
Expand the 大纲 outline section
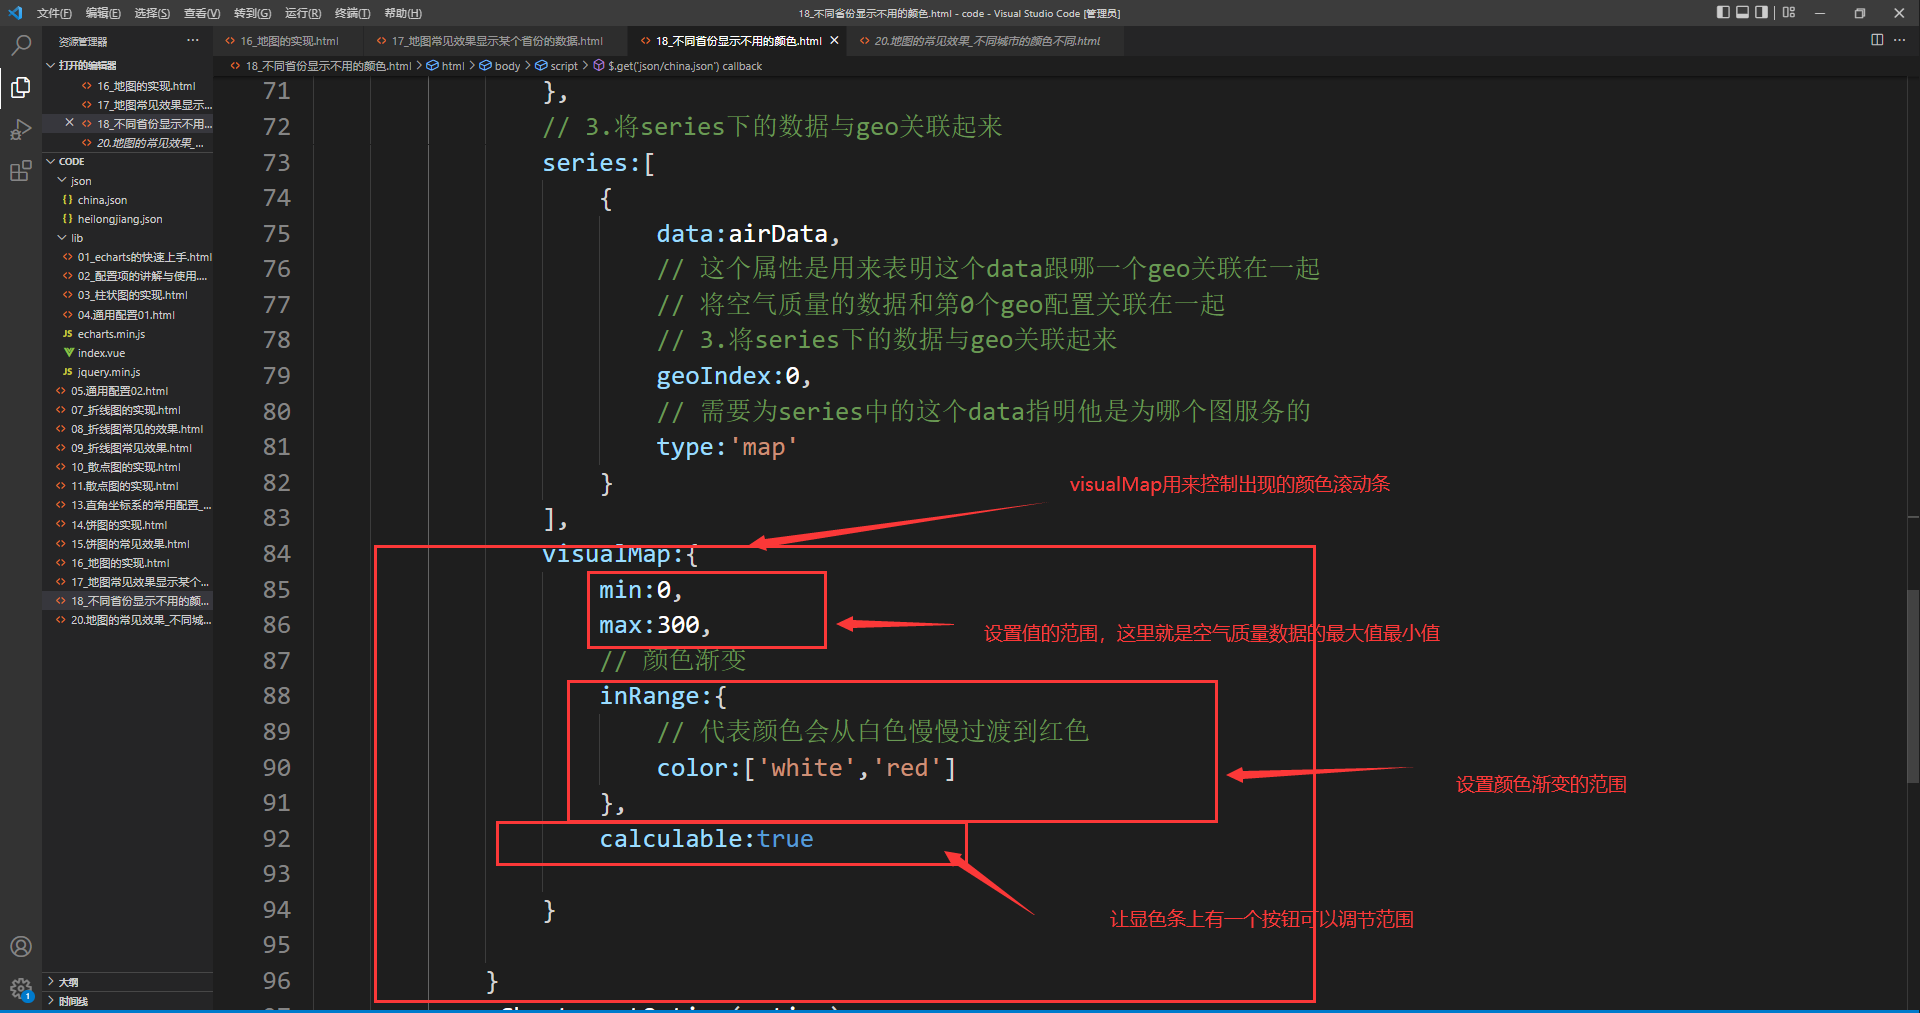point(50,982)
